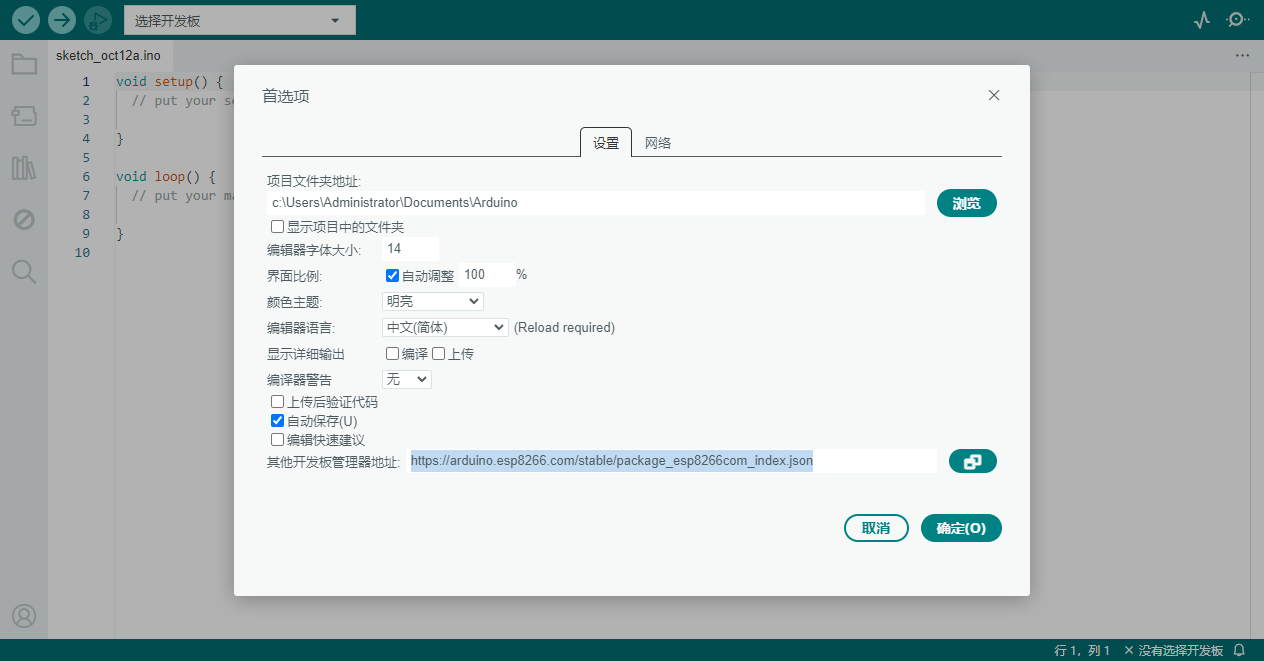Open the Serial Monitor icon at top right

[x=1237, y=19]
